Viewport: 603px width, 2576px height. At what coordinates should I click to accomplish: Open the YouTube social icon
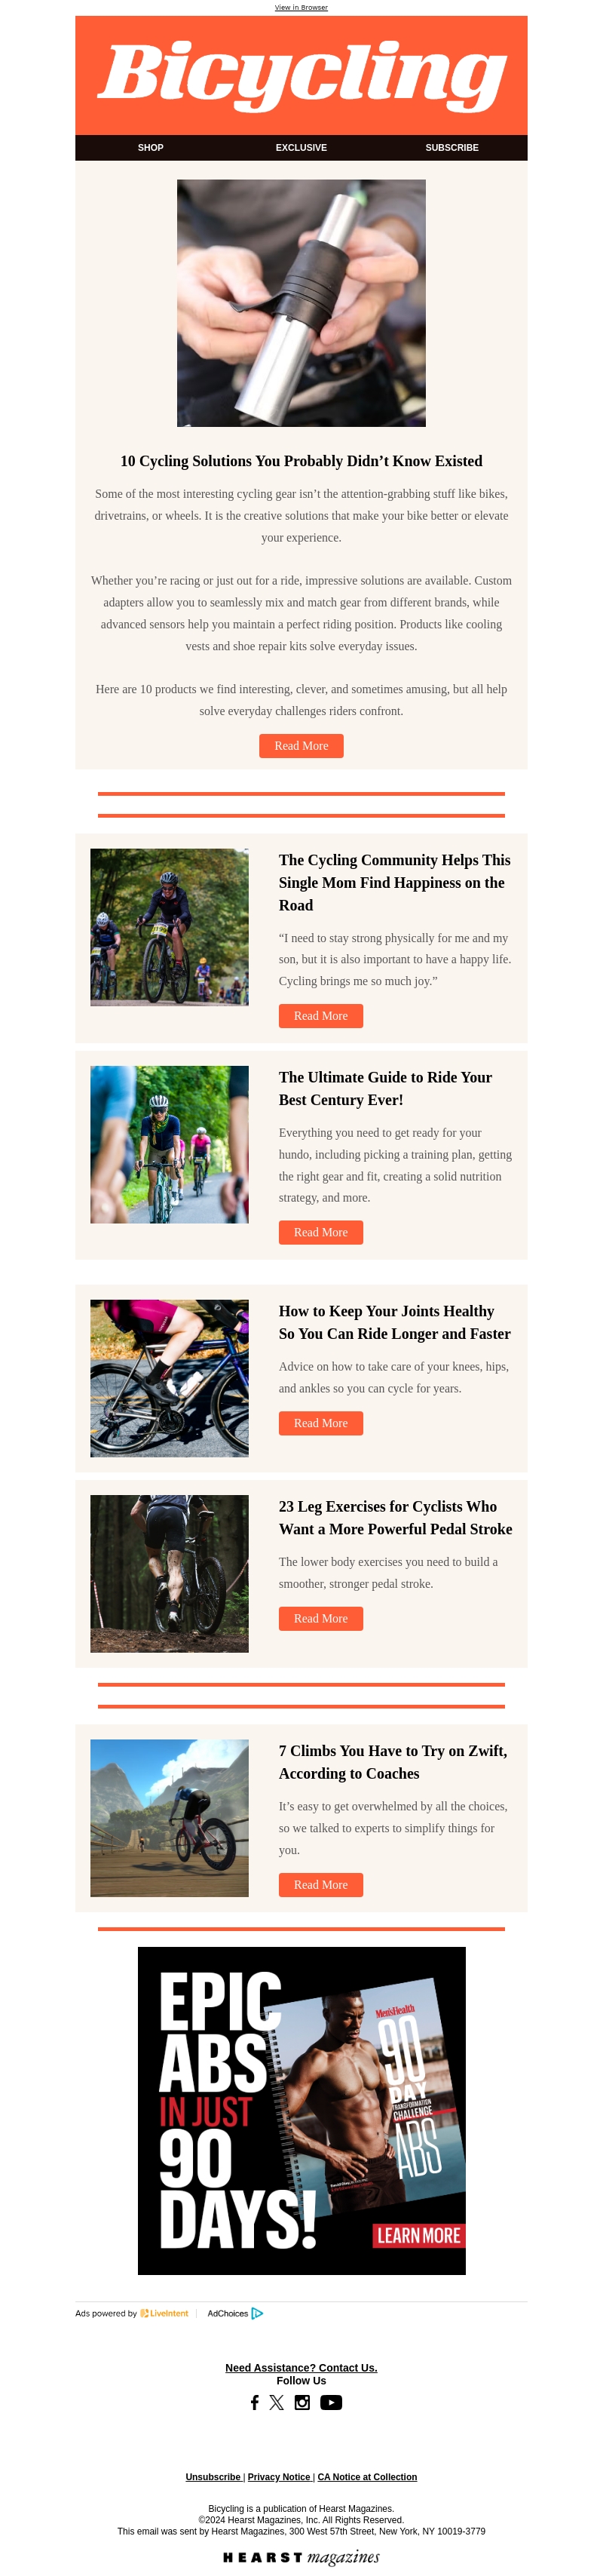(x=331, y=2402)
